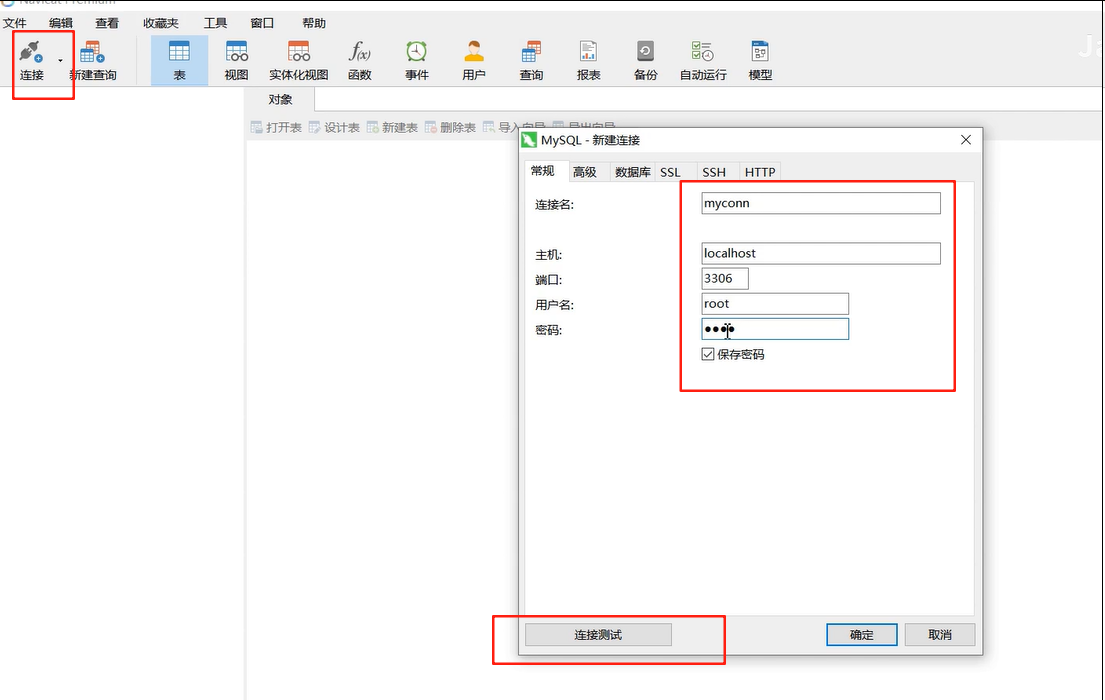Select the View (视图) toolbar icon

(236, 61)
